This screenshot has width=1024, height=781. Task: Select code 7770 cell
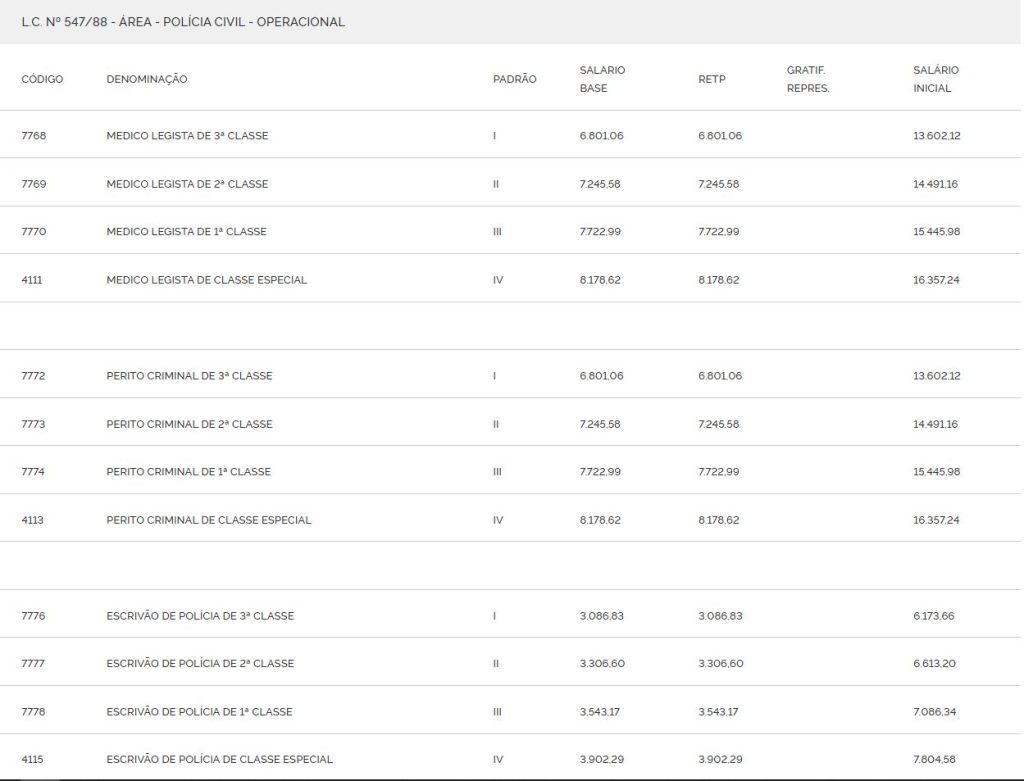[x=34, y=232]
